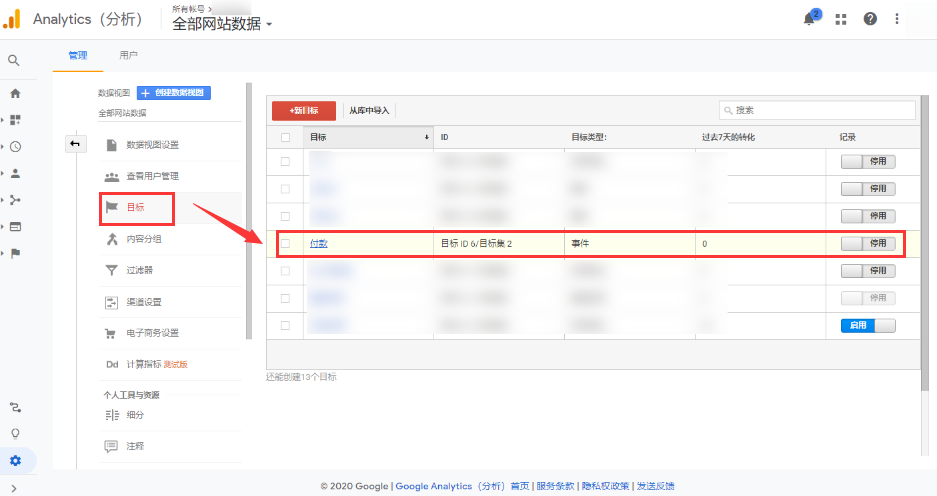Screen dimensions: 937x496
Task: Tick the checkbox for the 付款 goal row
Action: (x=286, y=243)
